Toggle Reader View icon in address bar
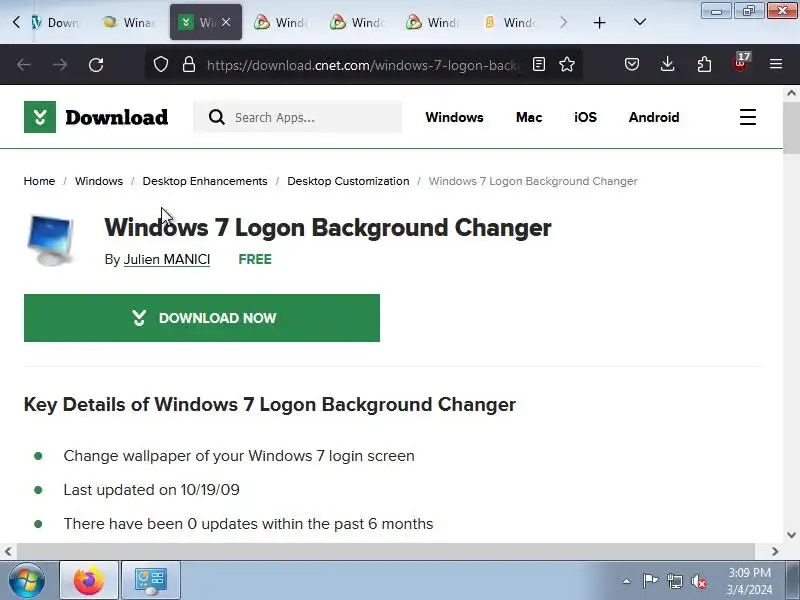Image resolution: width=800 pixels, height=600 pixels. 539,64
